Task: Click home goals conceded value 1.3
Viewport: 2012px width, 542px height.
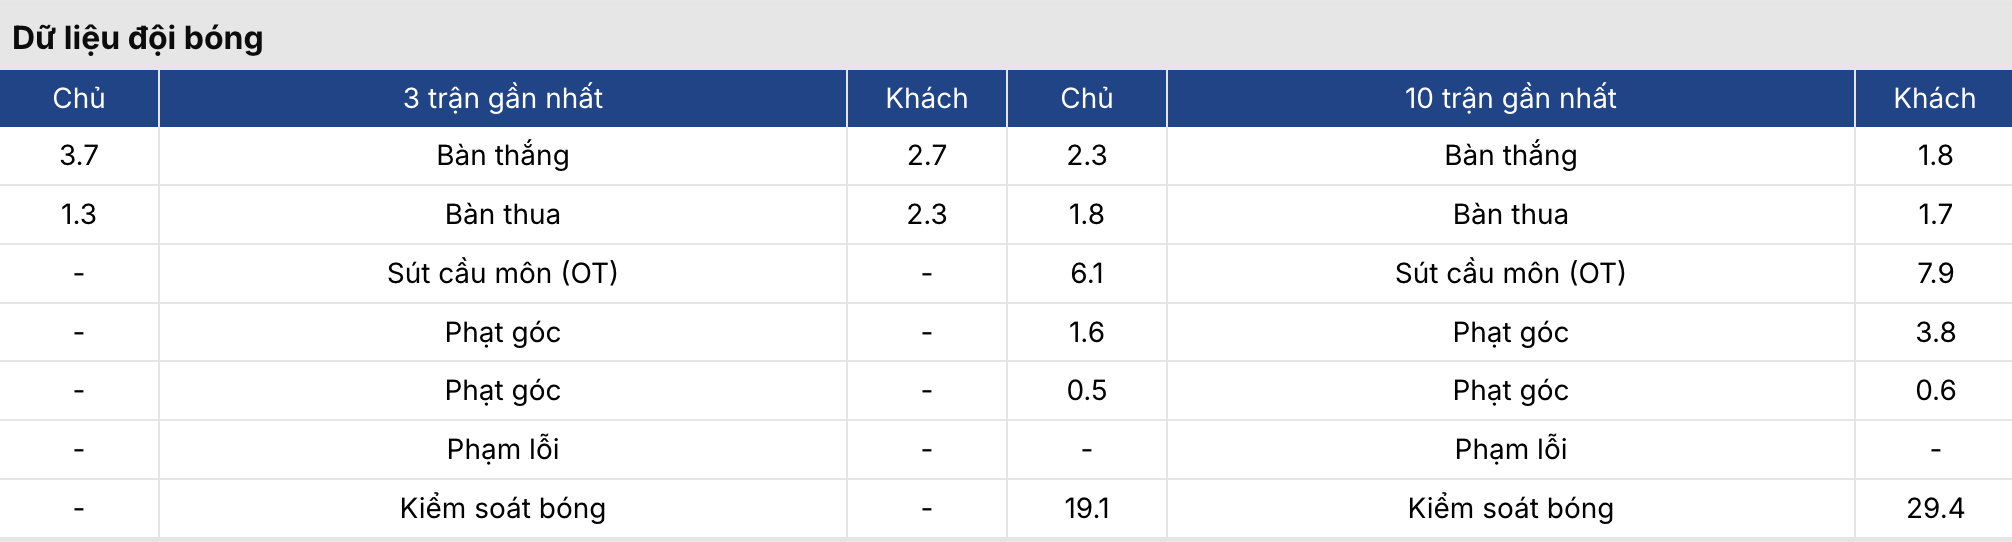Action: click(79, 214)
